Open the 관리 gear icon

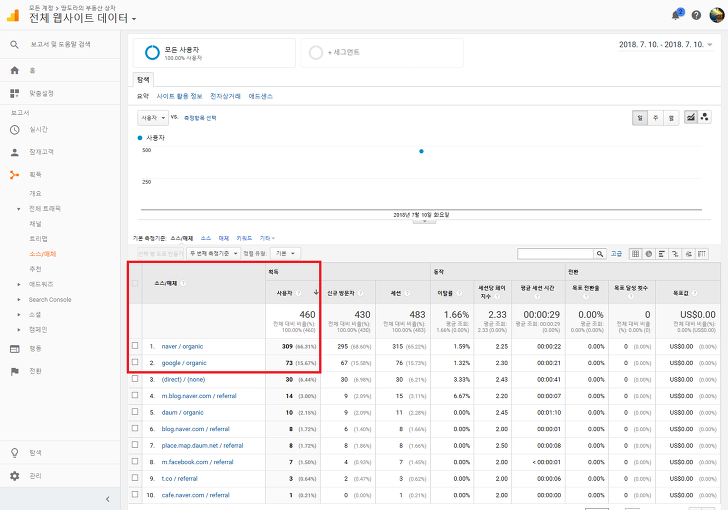coord(14,476)
